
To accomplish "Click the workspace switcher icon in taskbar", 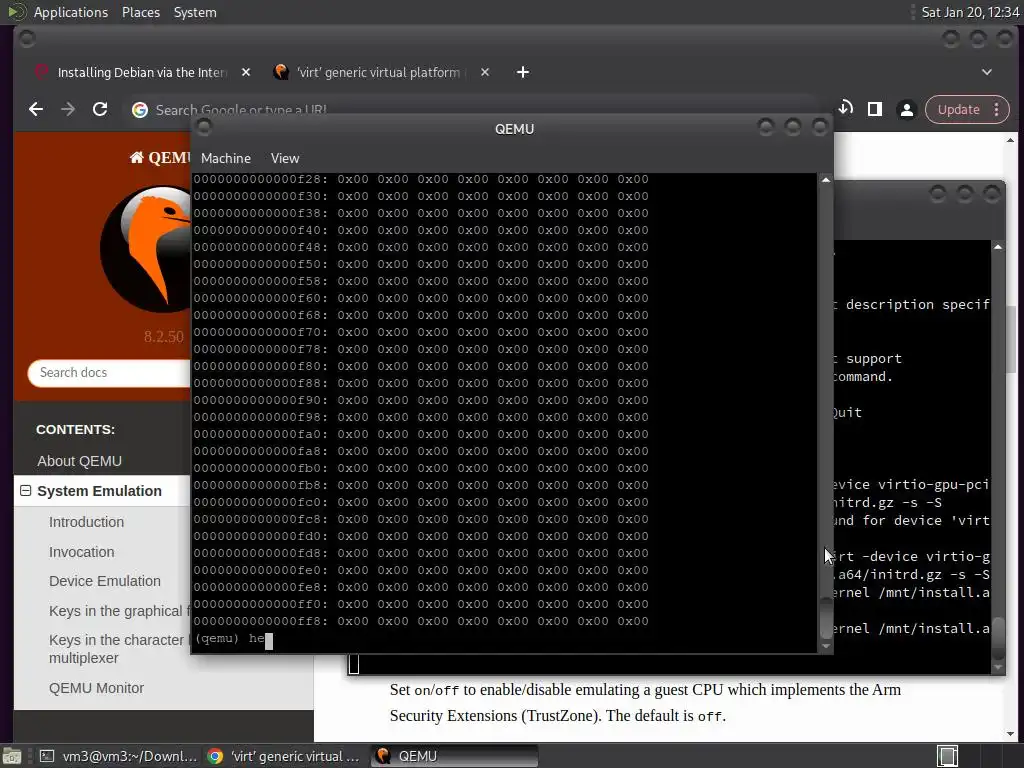I will click(x=948, y=756).
